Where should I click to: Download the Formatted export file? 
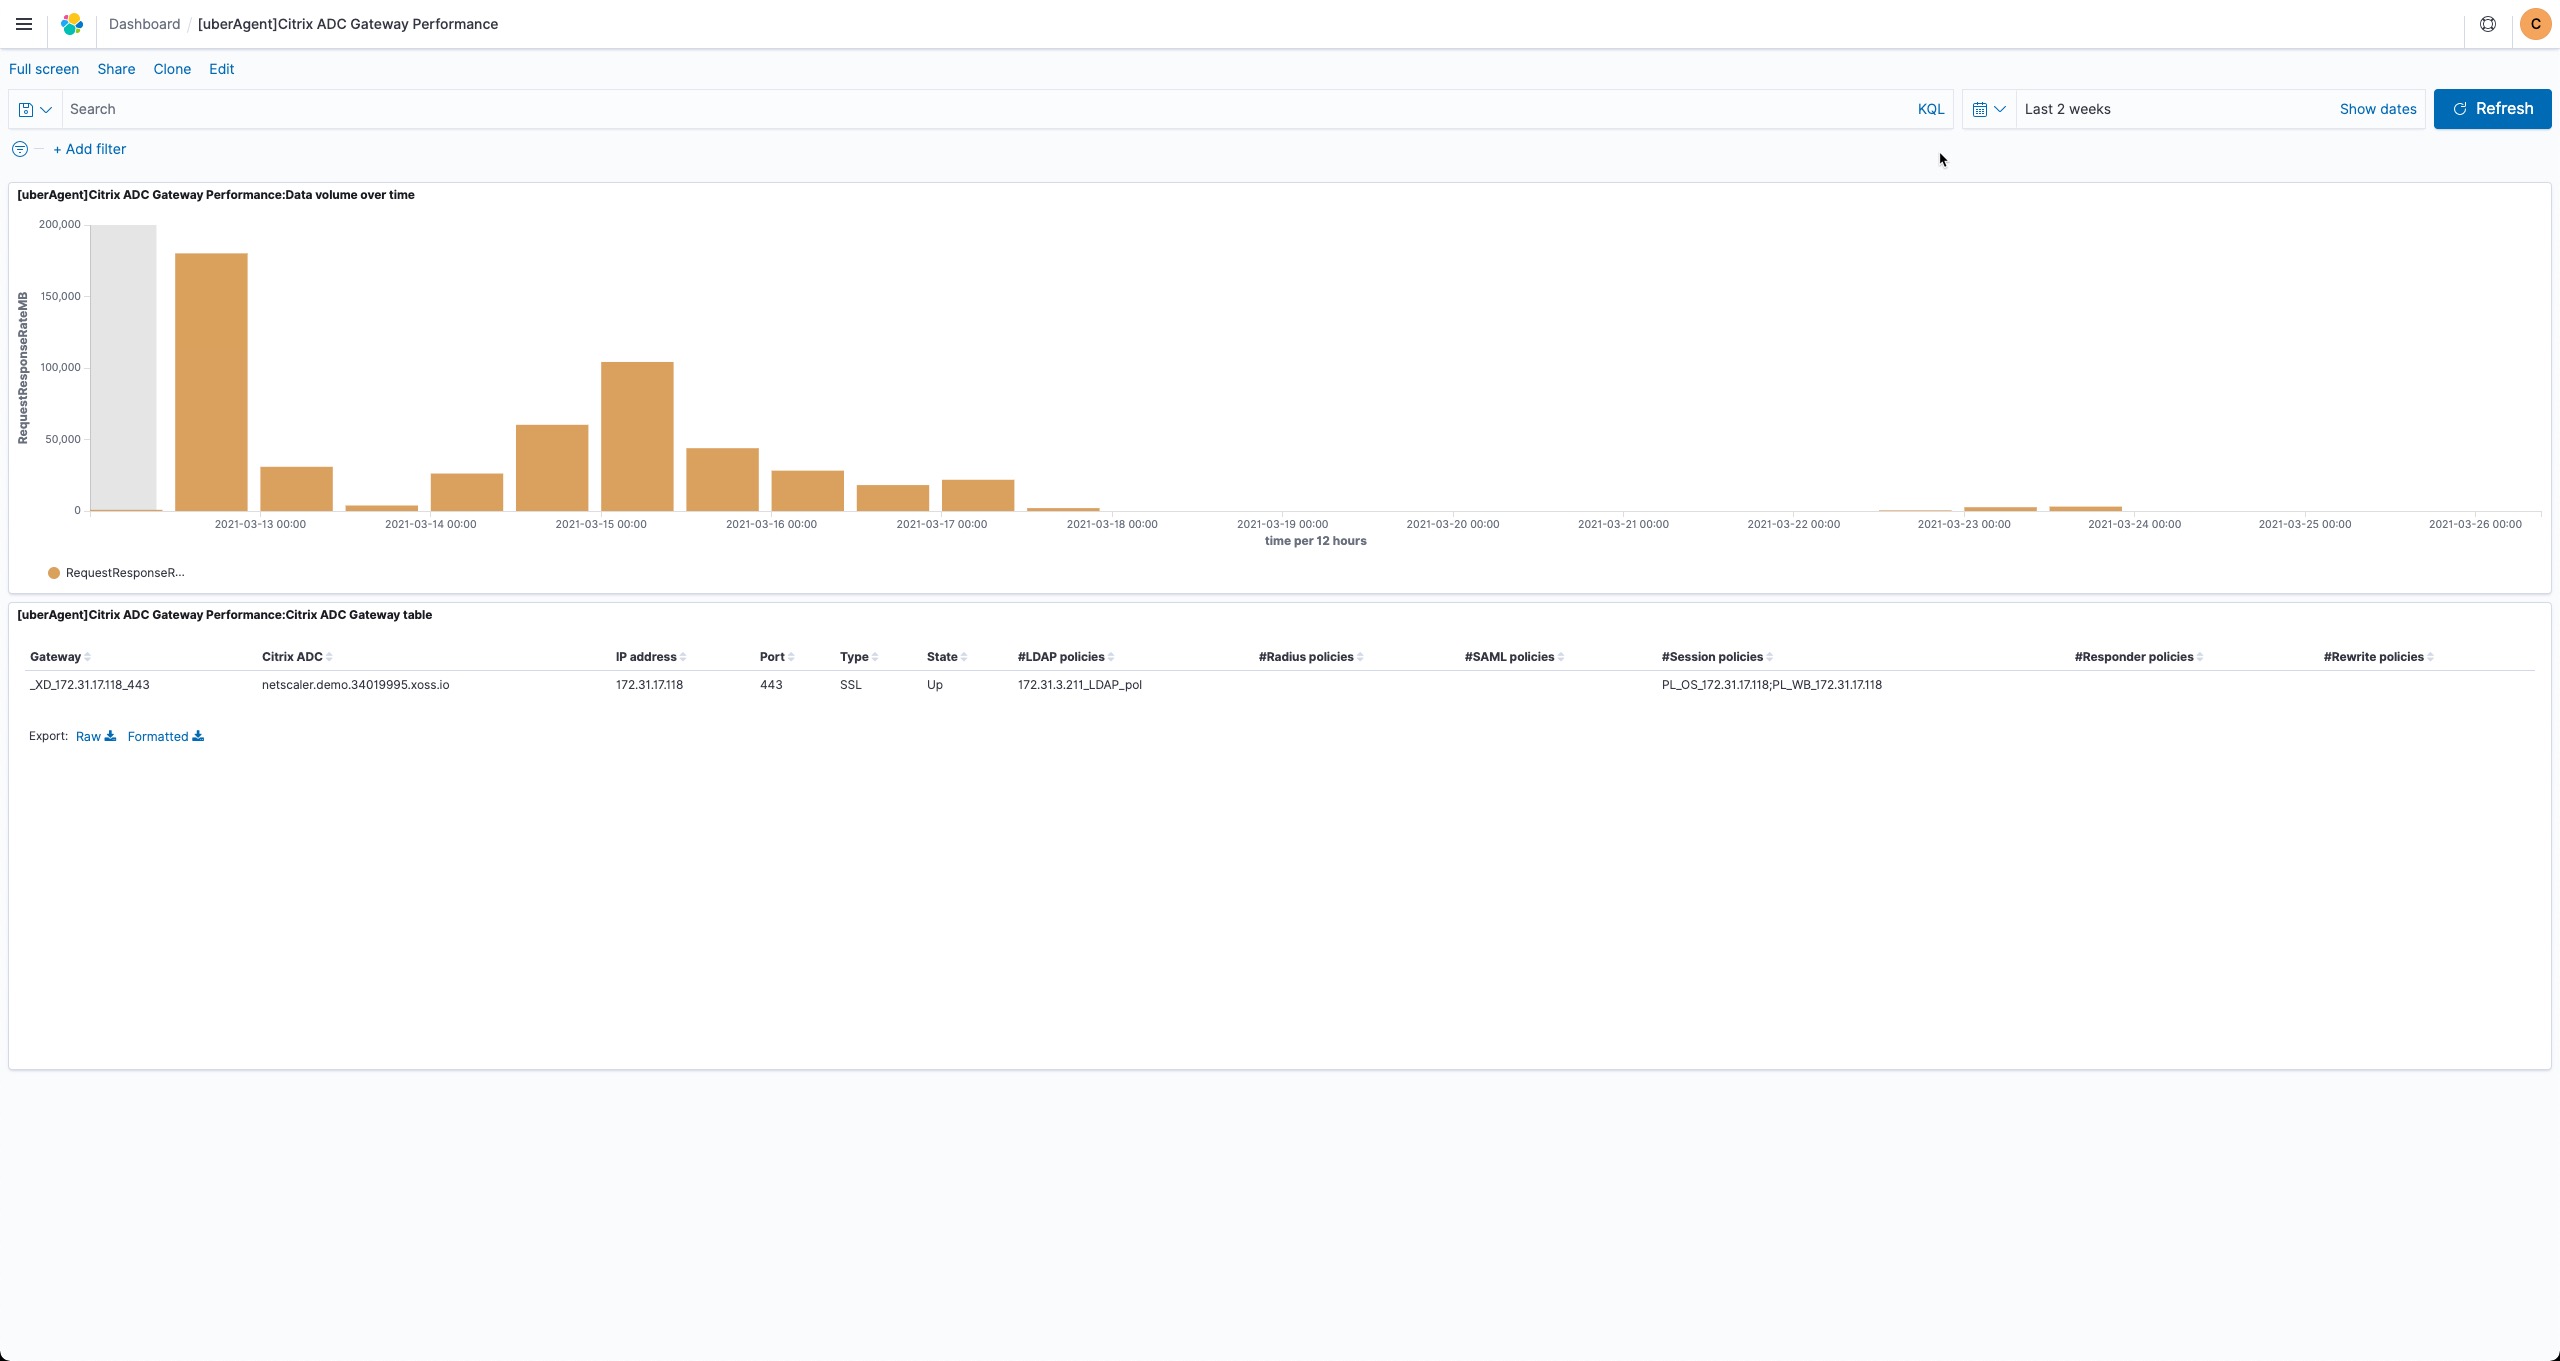tap(166, 736)
